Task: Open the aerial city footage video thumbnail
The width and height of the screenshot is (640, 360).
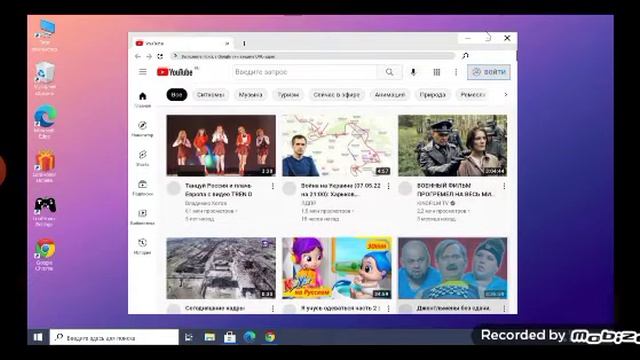Action: (221, 268)
